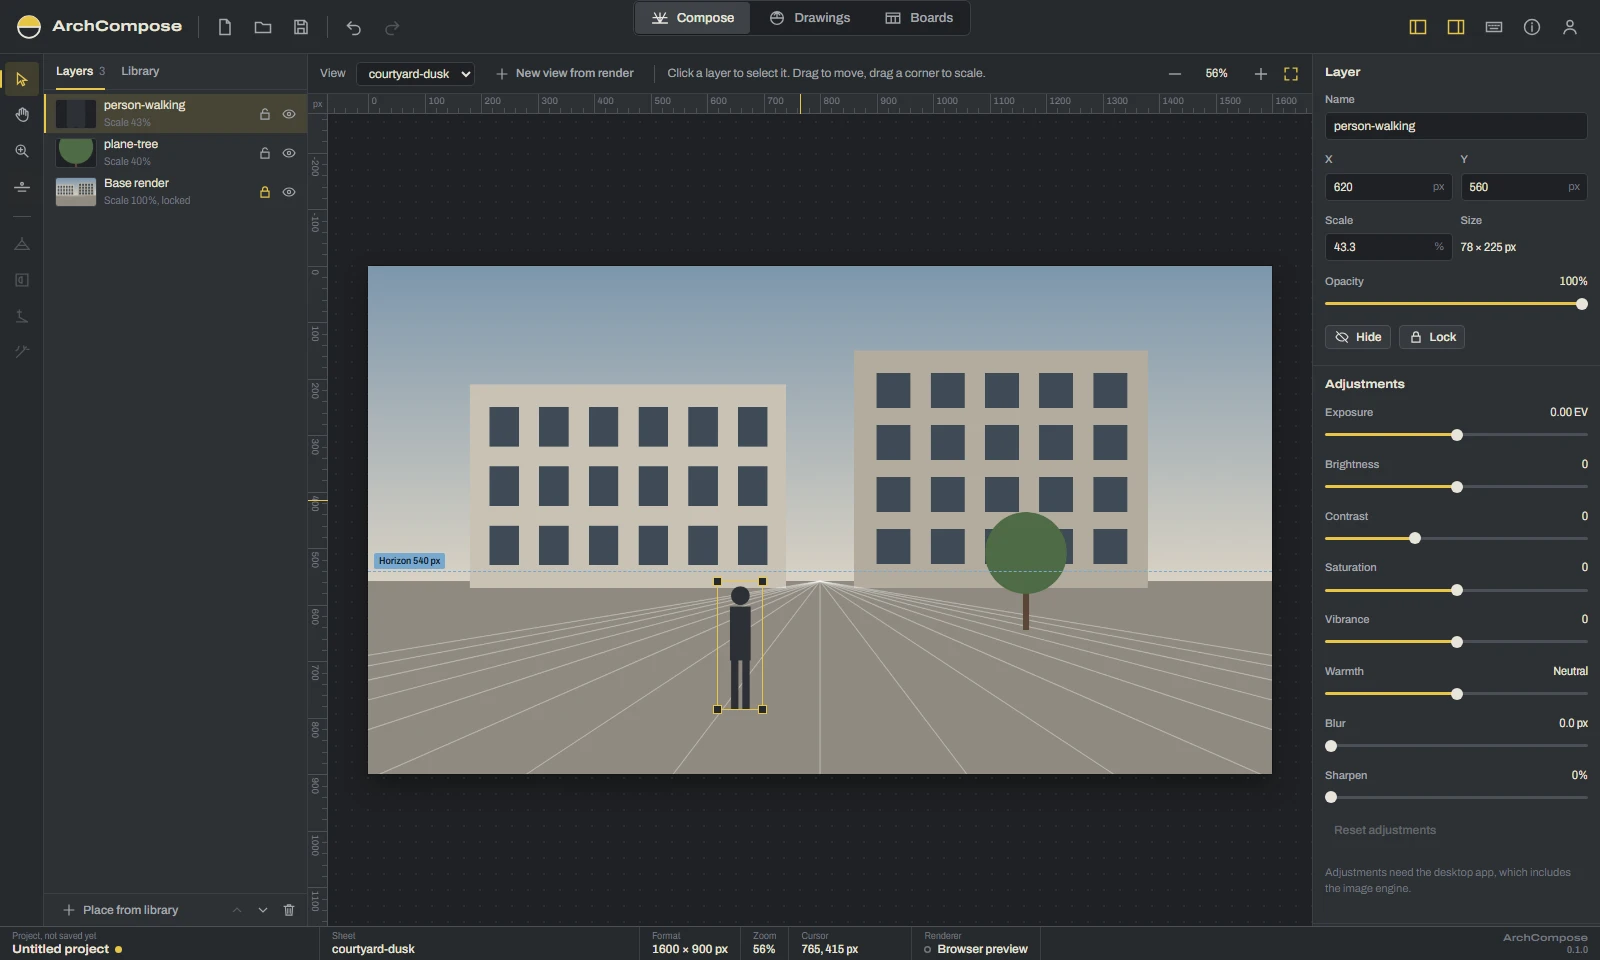
Task: Move layer up with chevron
Action: coord(237,910)
